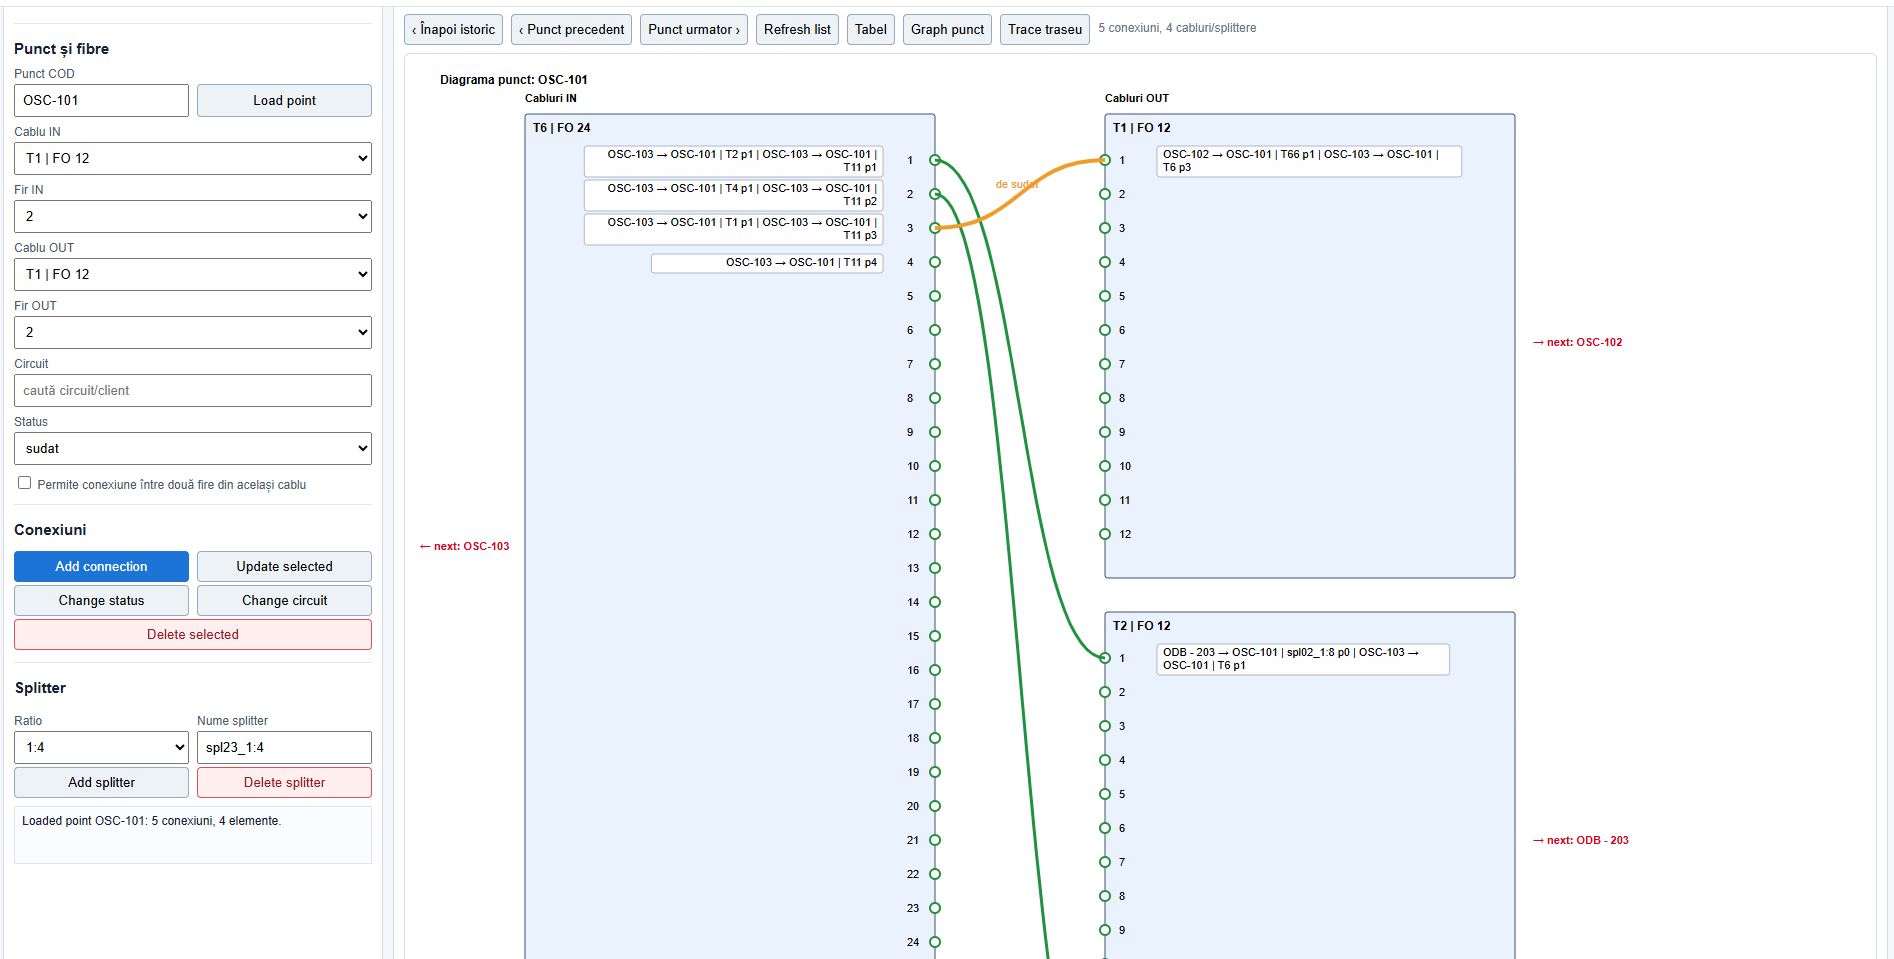Click port 12 of T1 | FO 12 cable
This screenshot has width=1894, height=959.
click(x=1105, y=534)
